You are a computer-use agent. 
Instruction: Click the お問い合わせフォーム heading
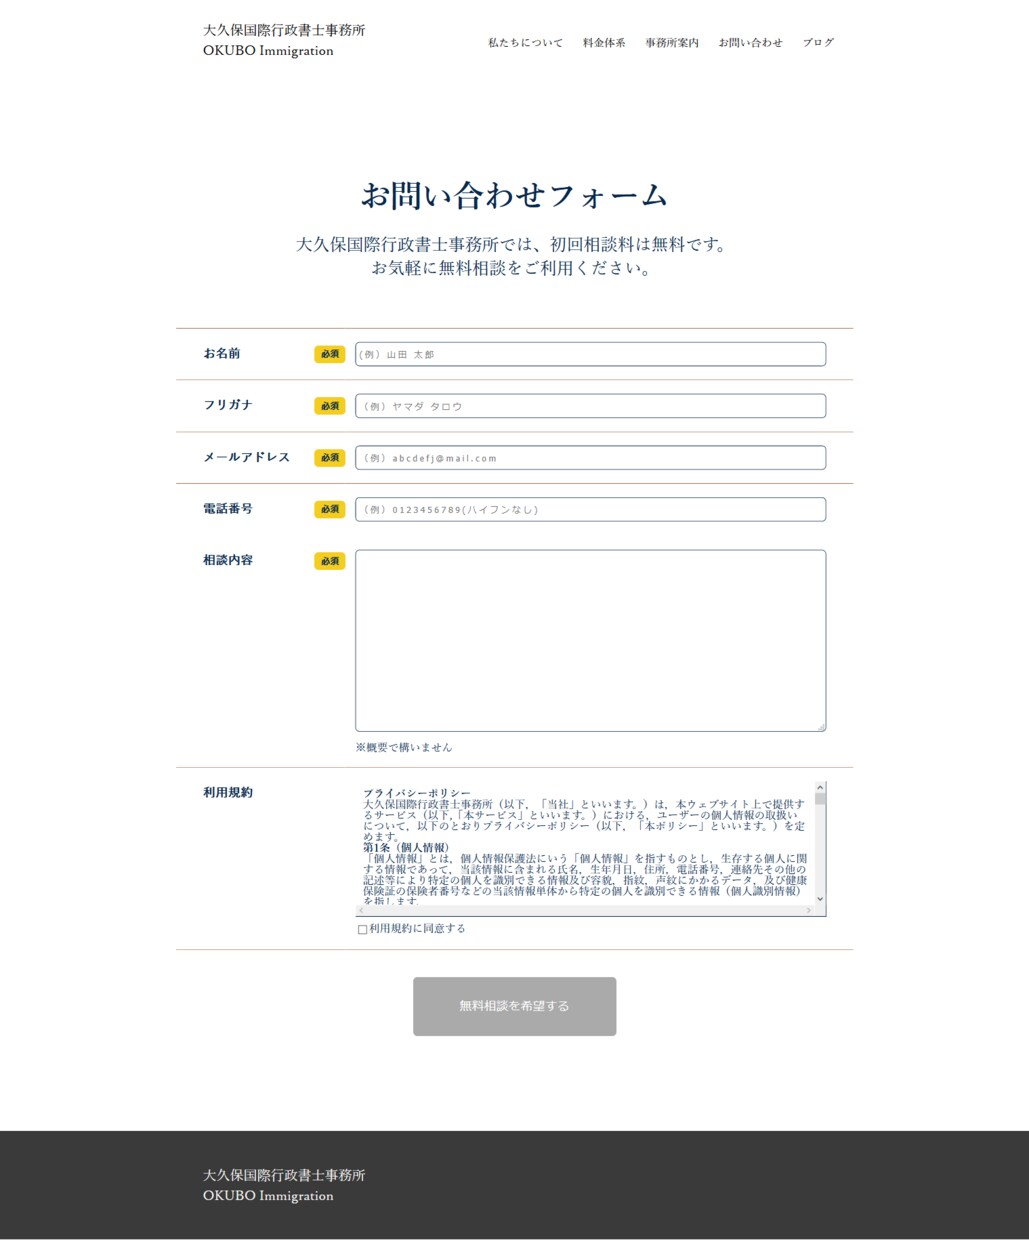[514, 195]
